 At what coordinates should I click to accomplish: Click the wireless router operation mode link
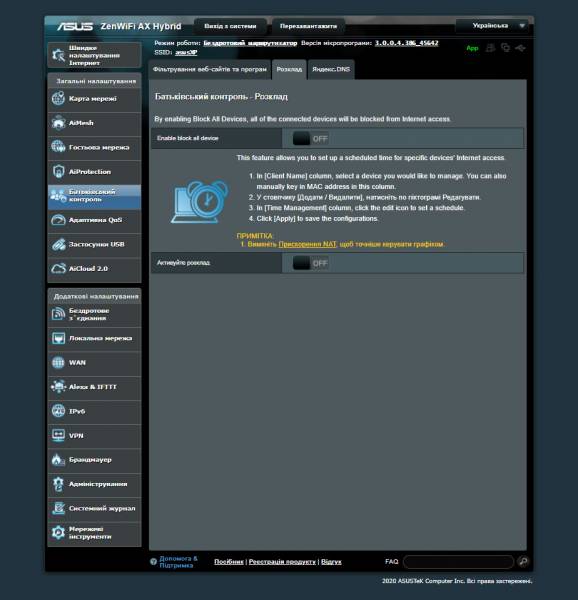(x=250, y=43)
